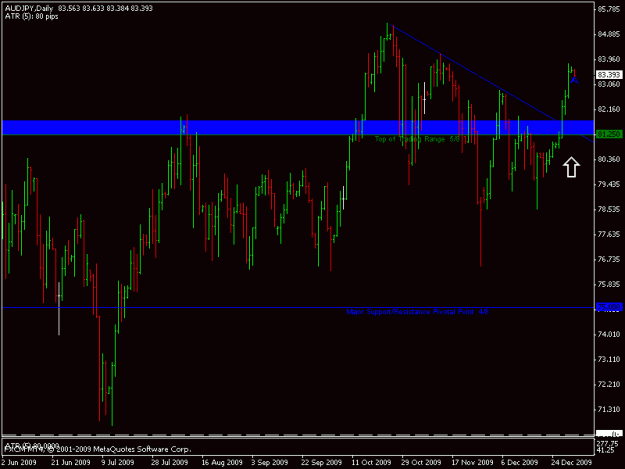Click the green 81.250 price level tag
The width and height of the screenshot is (625, 469).
tap(609, 134)
